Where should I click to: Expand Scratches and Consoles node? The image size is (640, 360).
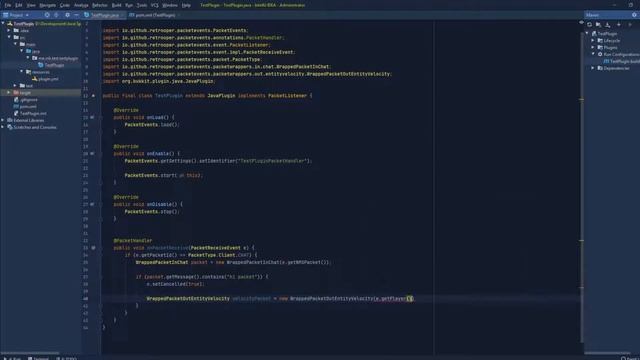pos(3,127)
